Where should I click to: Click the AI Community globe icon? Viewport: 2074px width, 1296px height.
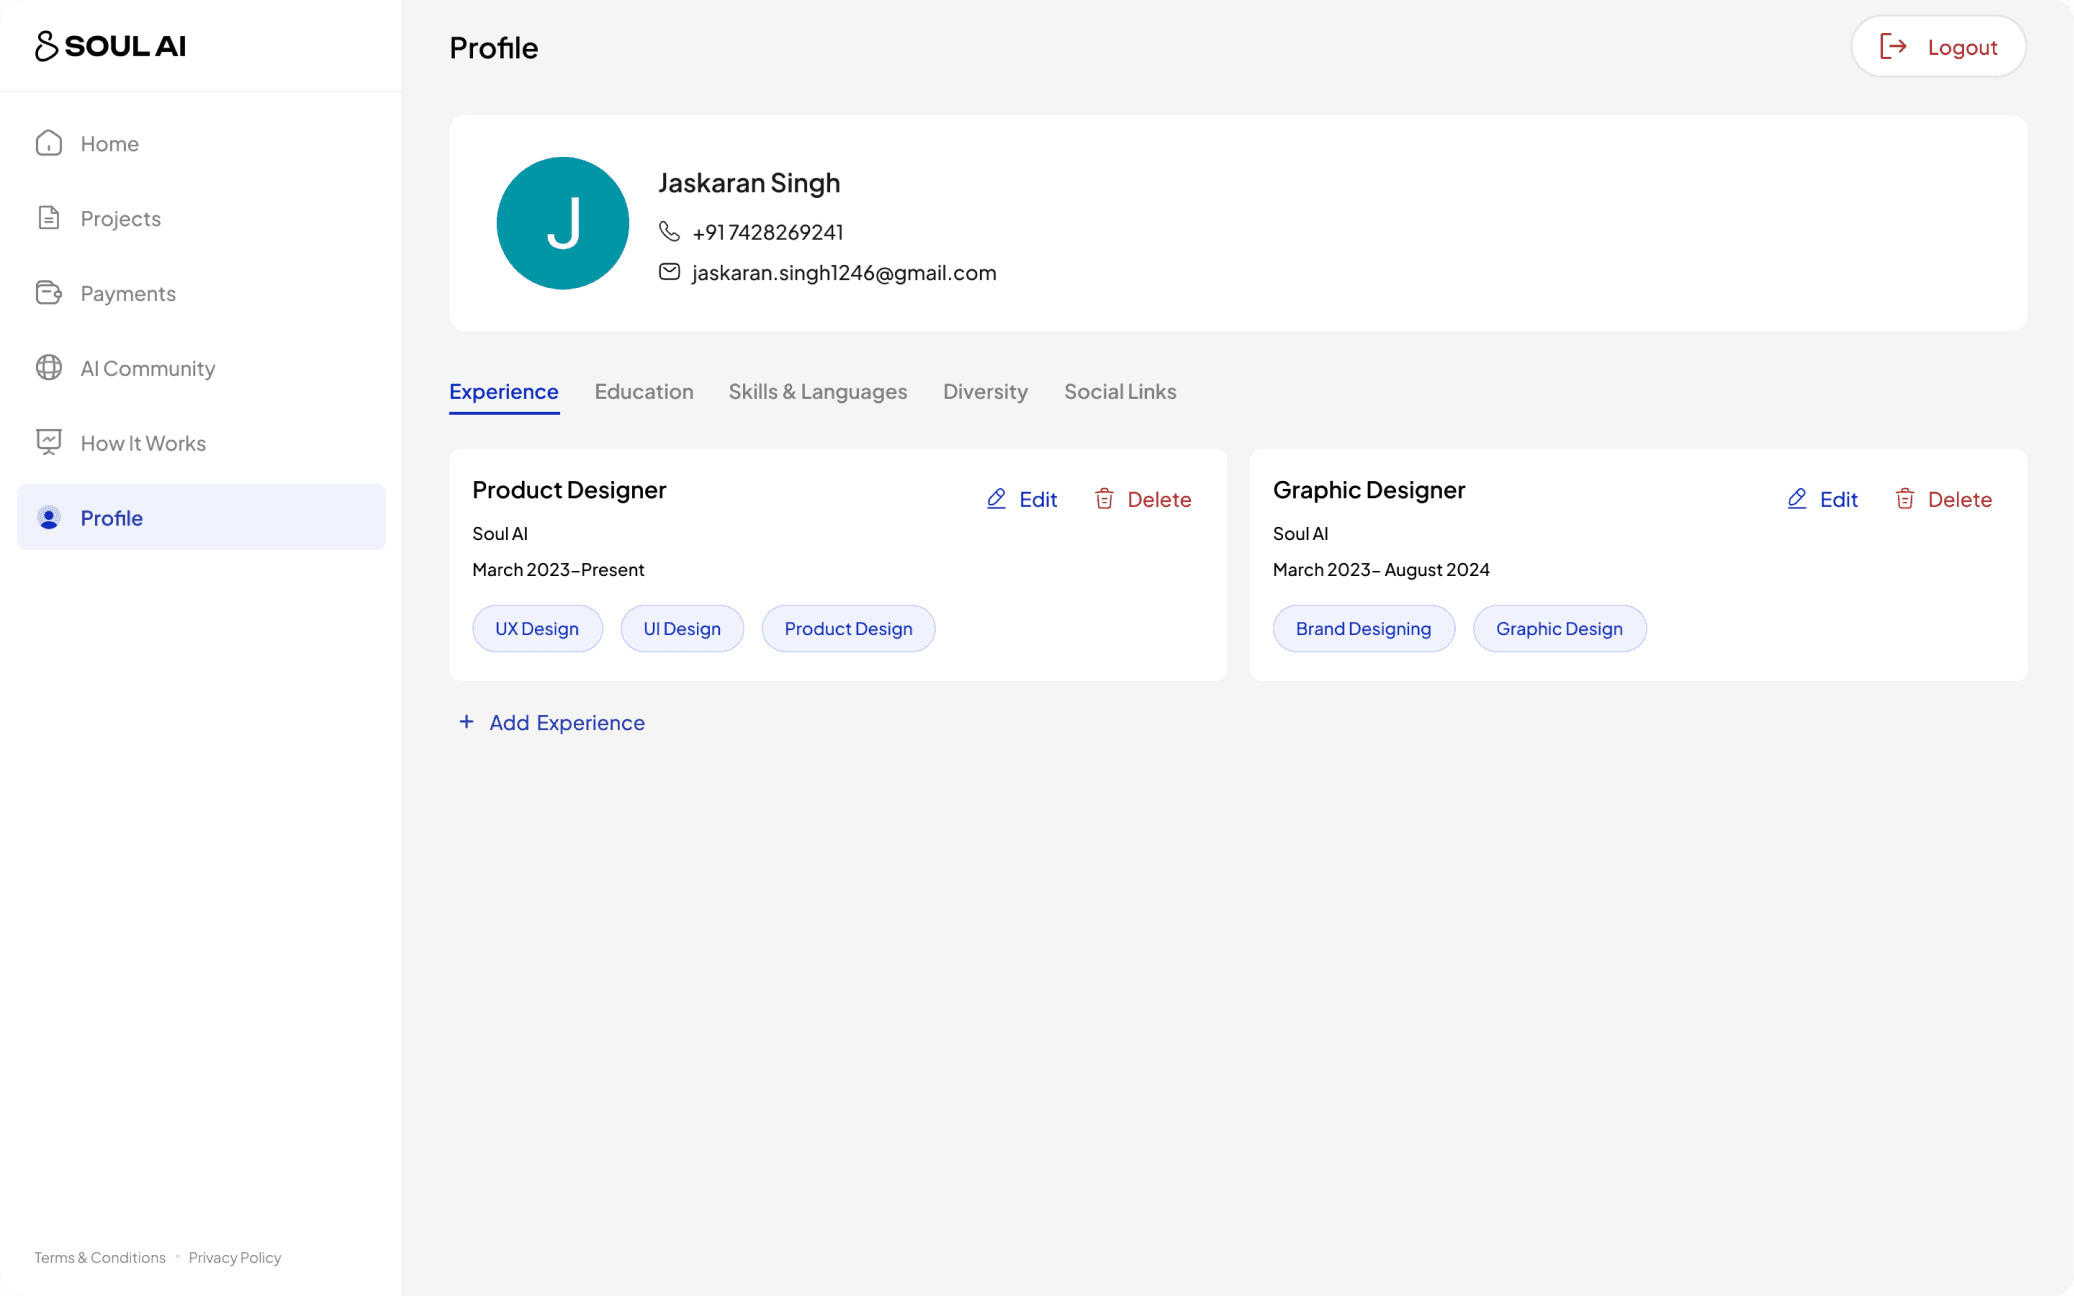[x=49, y=368]
